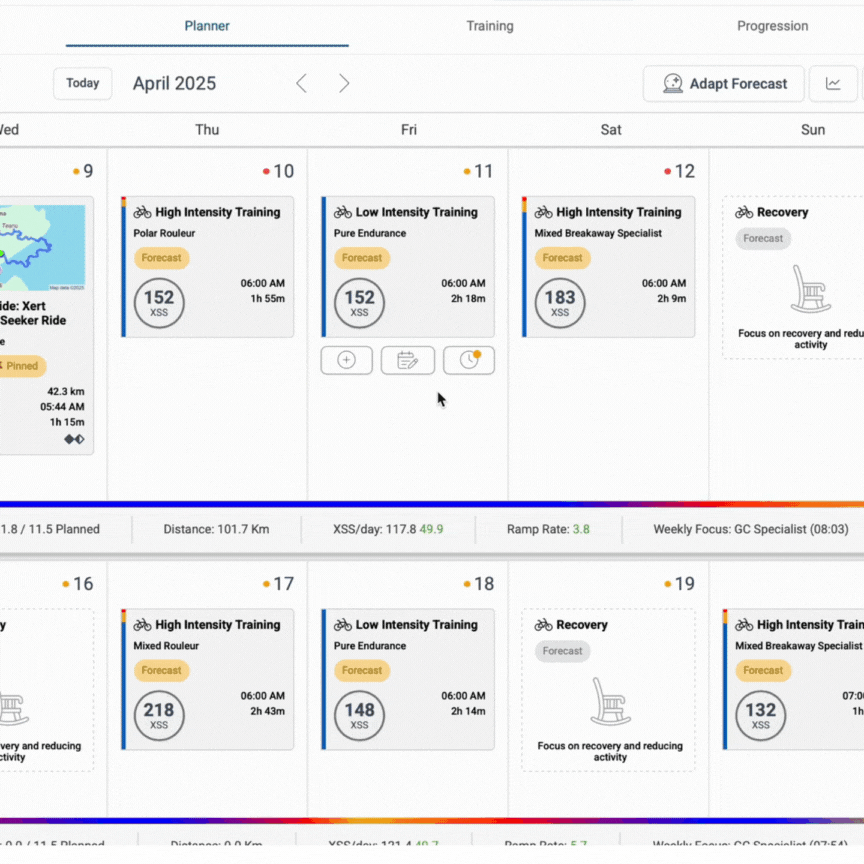Click the Pinned badge on the ride card

click(21, 366)
